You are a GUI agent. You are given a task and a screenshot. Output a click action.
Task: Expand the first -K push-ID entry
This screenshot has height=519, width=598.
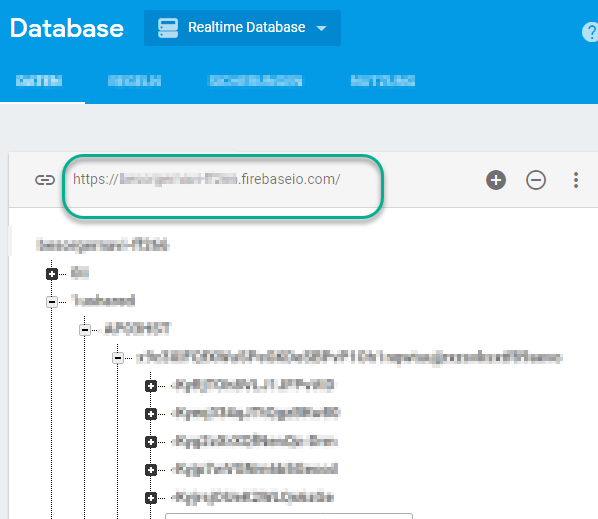pyautogui.click(x=151, y=386)
